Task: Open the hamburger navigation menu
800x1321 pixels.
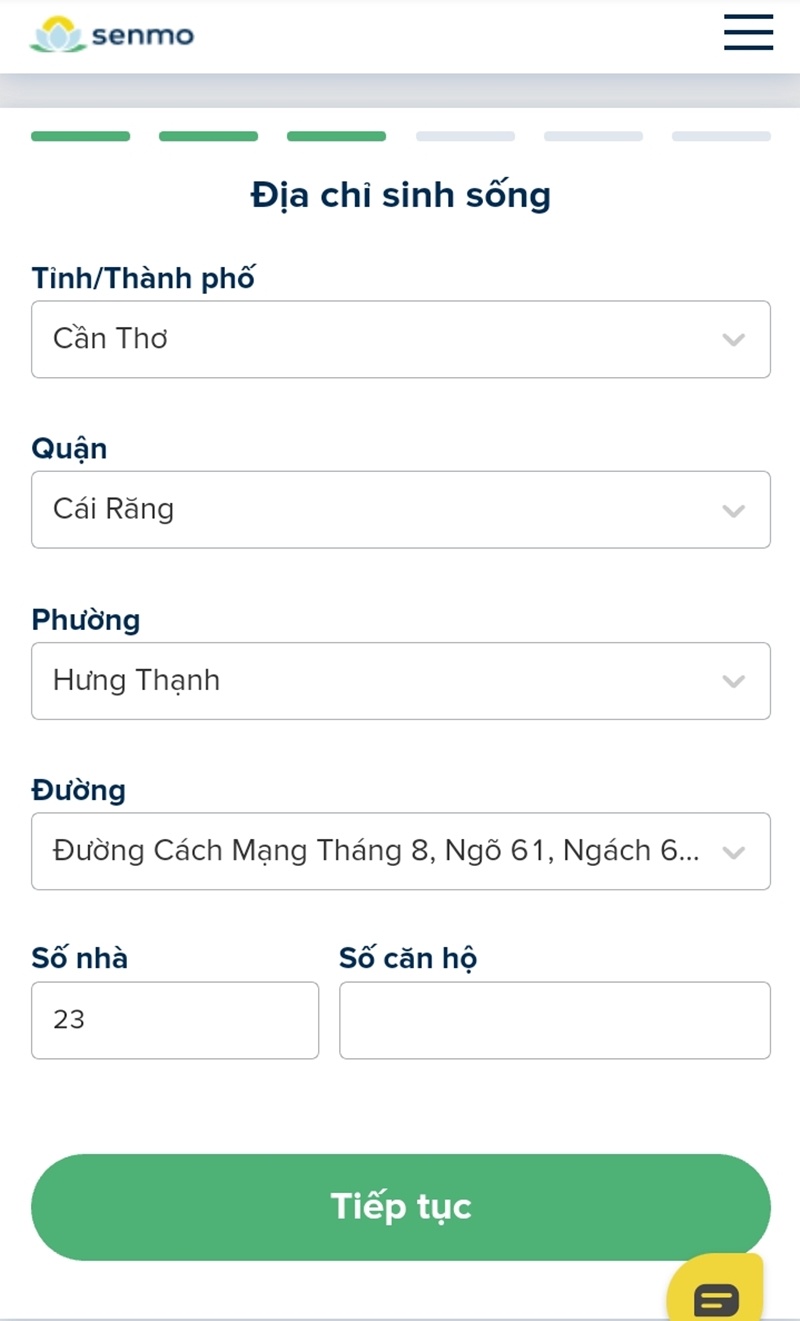Action: click(748, 33)
